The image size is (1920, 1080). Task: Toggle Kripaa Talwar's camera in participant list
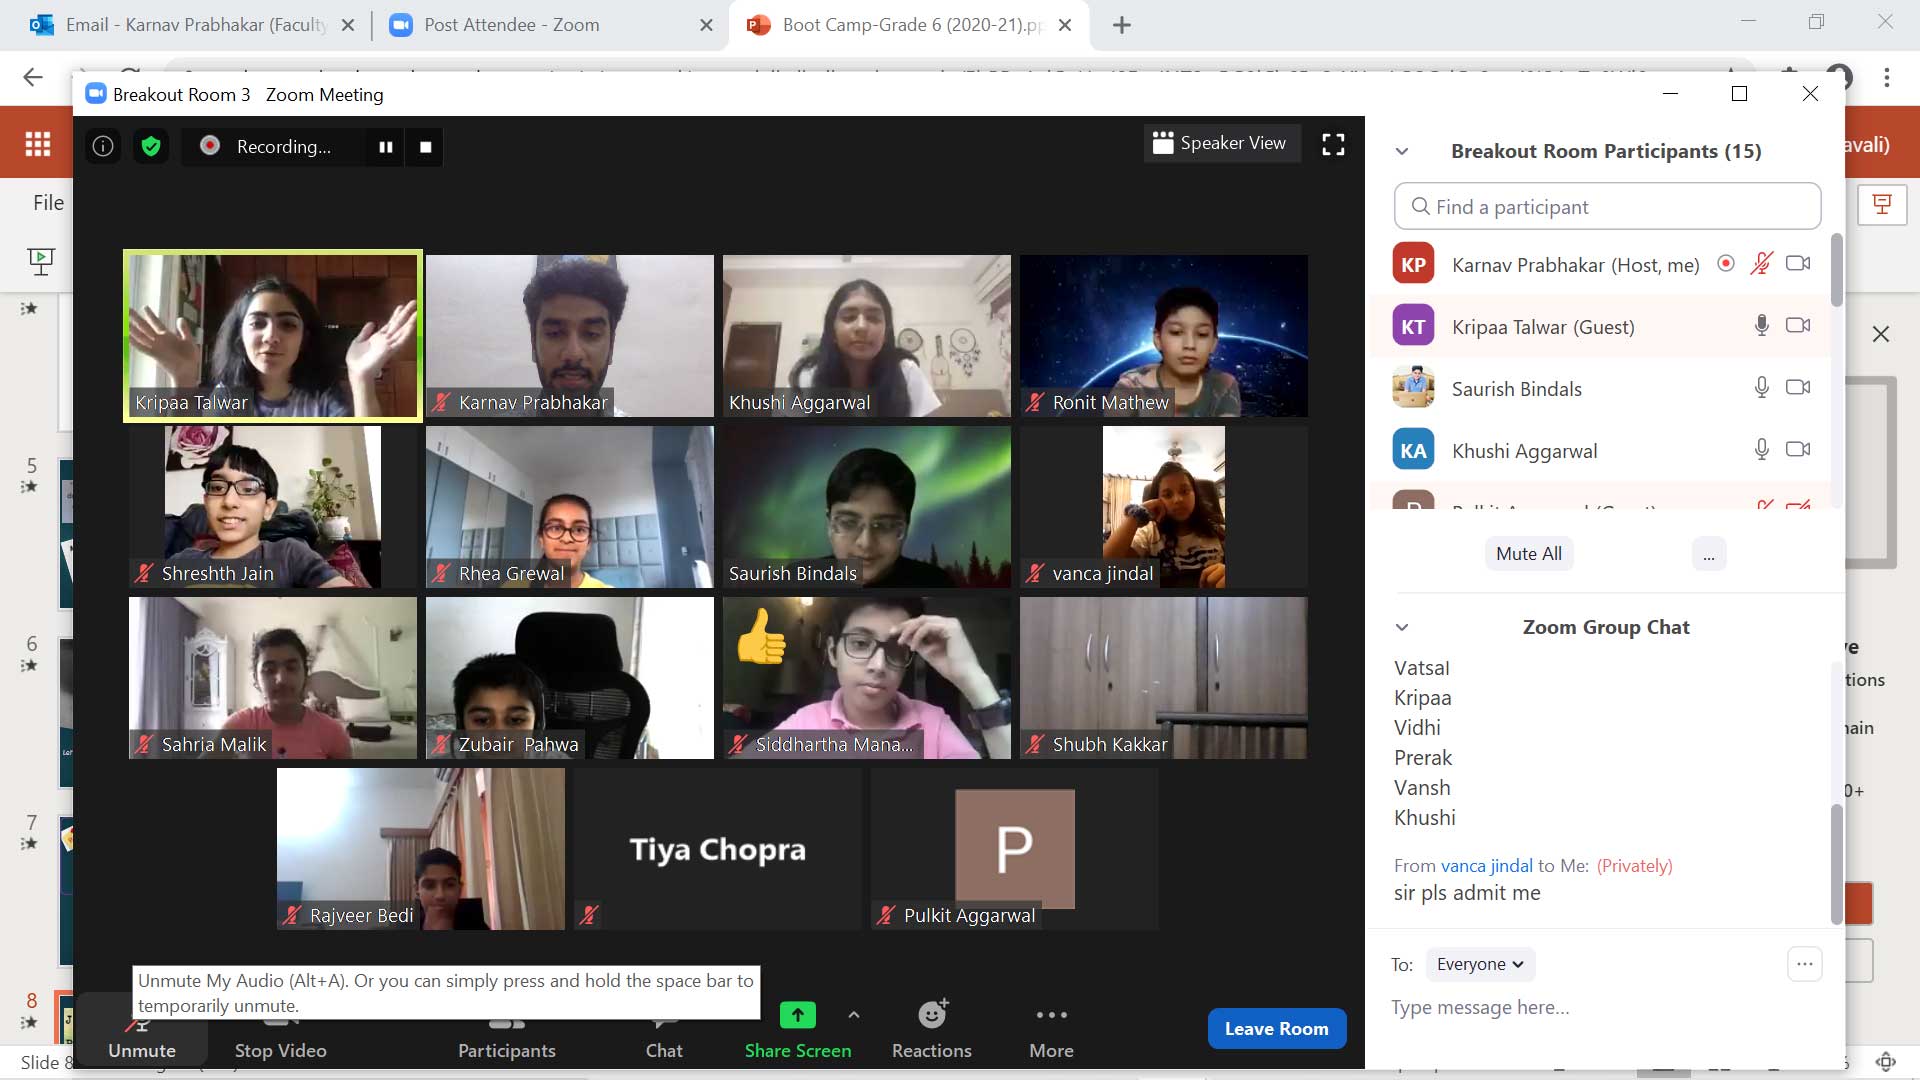tap(1798, 325)
